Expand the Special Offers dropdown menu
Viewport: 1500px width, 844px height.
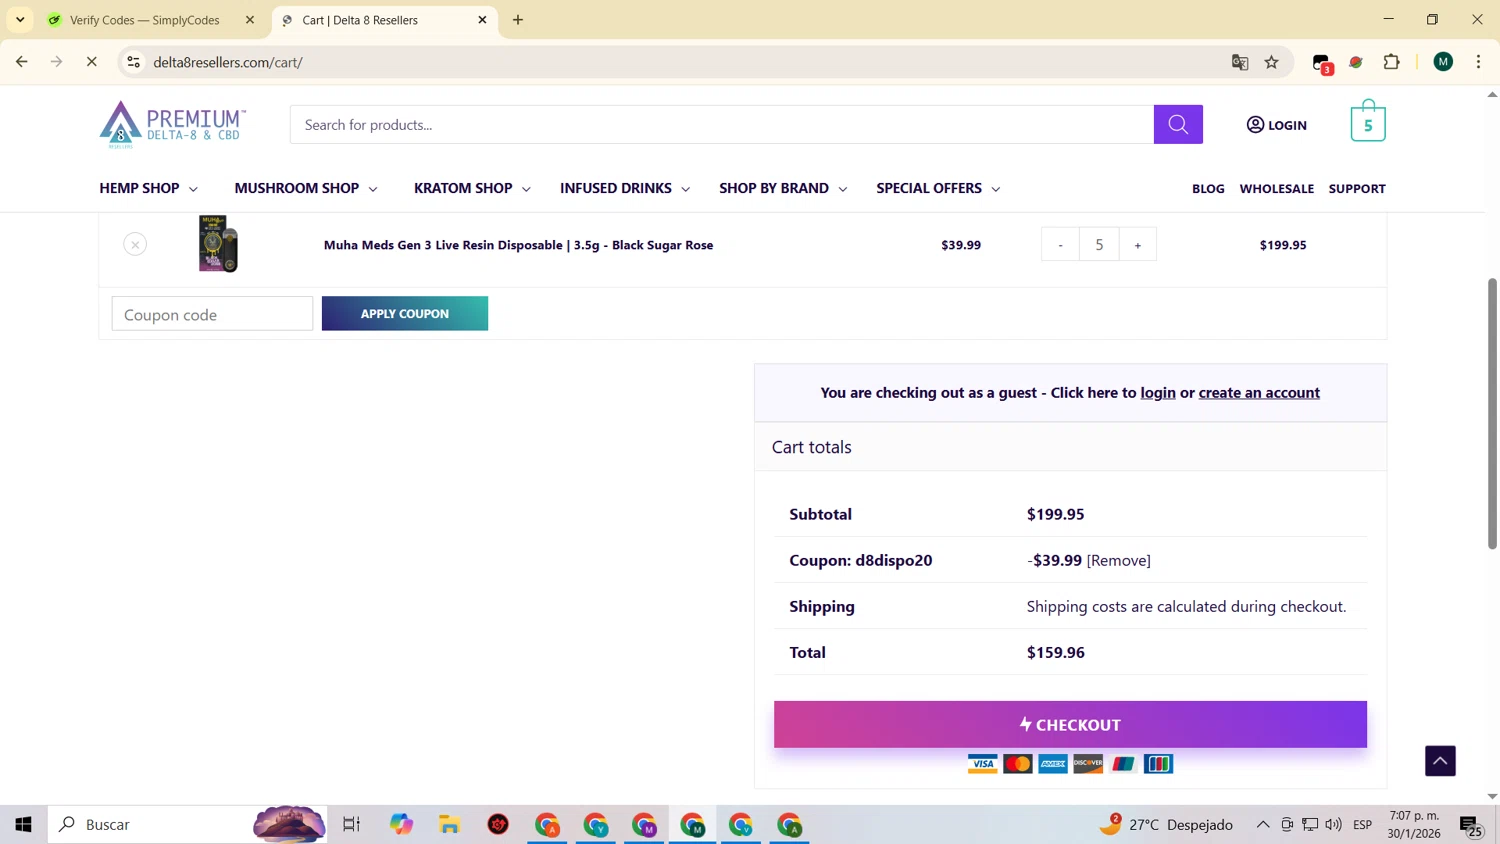click(x=938, y=188)
